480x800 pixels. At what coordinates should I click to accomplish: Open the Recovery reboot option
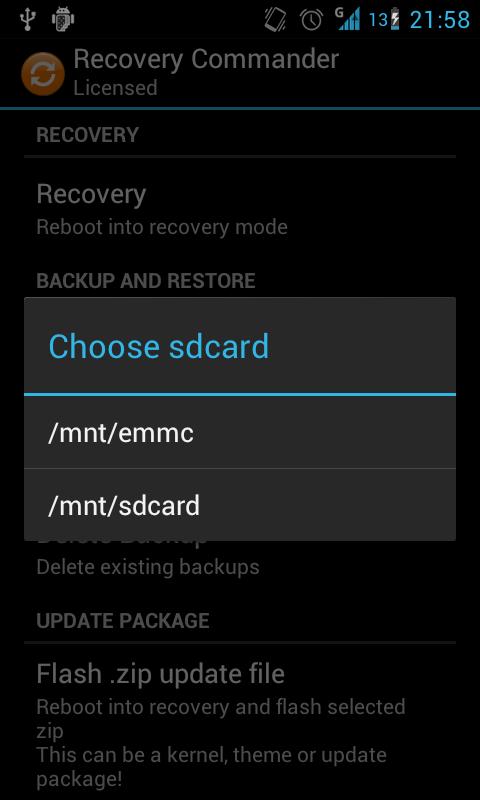tap(240, 208)
